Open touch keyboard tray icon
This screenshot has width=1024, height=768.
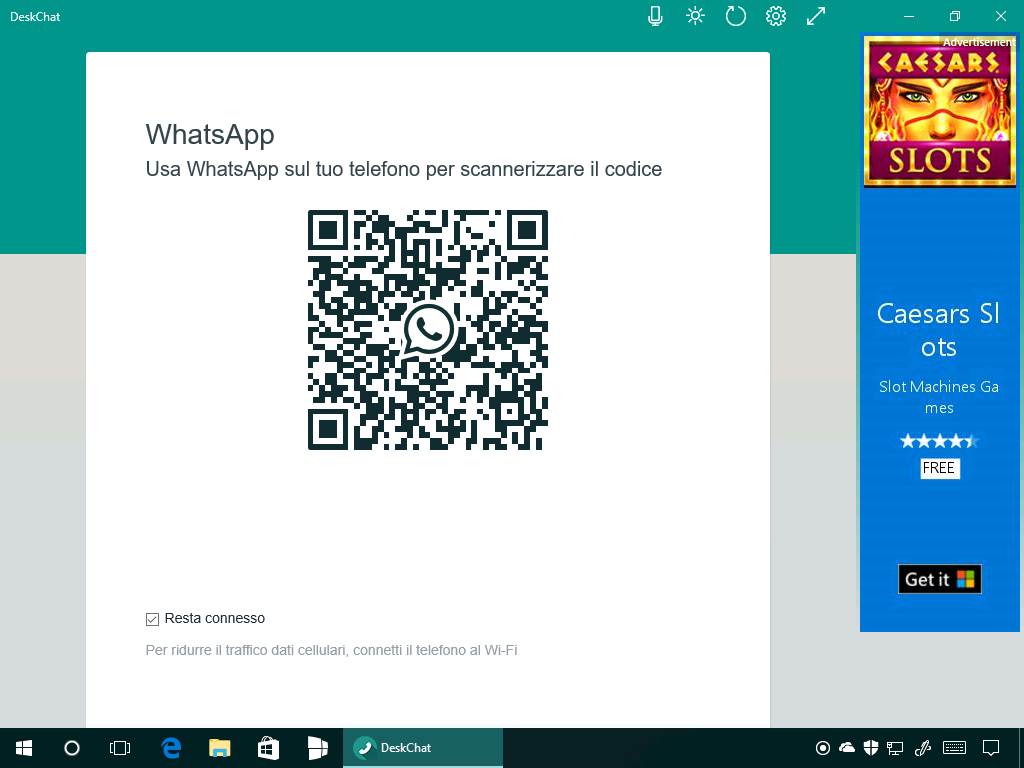point(955,748)
